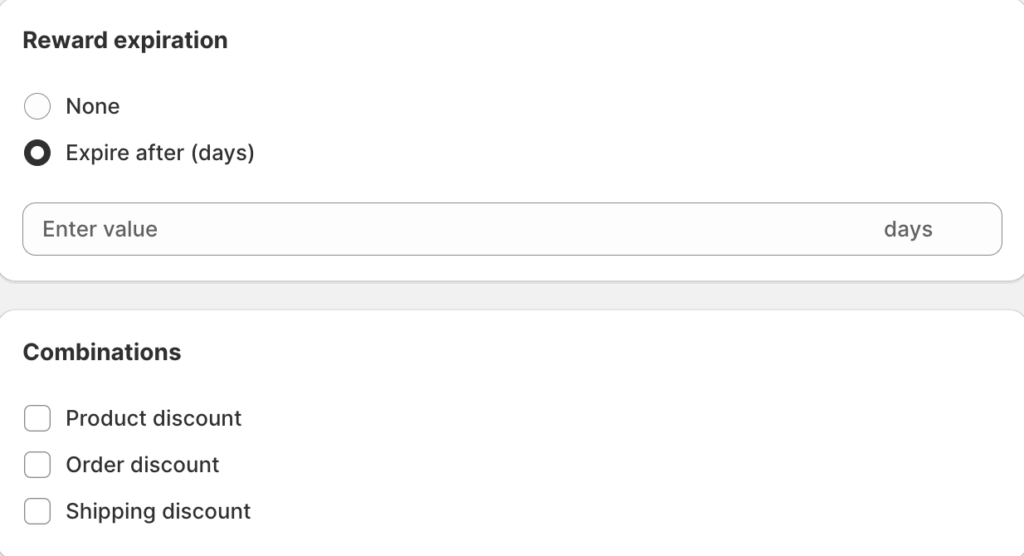Click the Reward expiration heading
1024x556 pixels.
pyautogui.click(x=125, y=41)
